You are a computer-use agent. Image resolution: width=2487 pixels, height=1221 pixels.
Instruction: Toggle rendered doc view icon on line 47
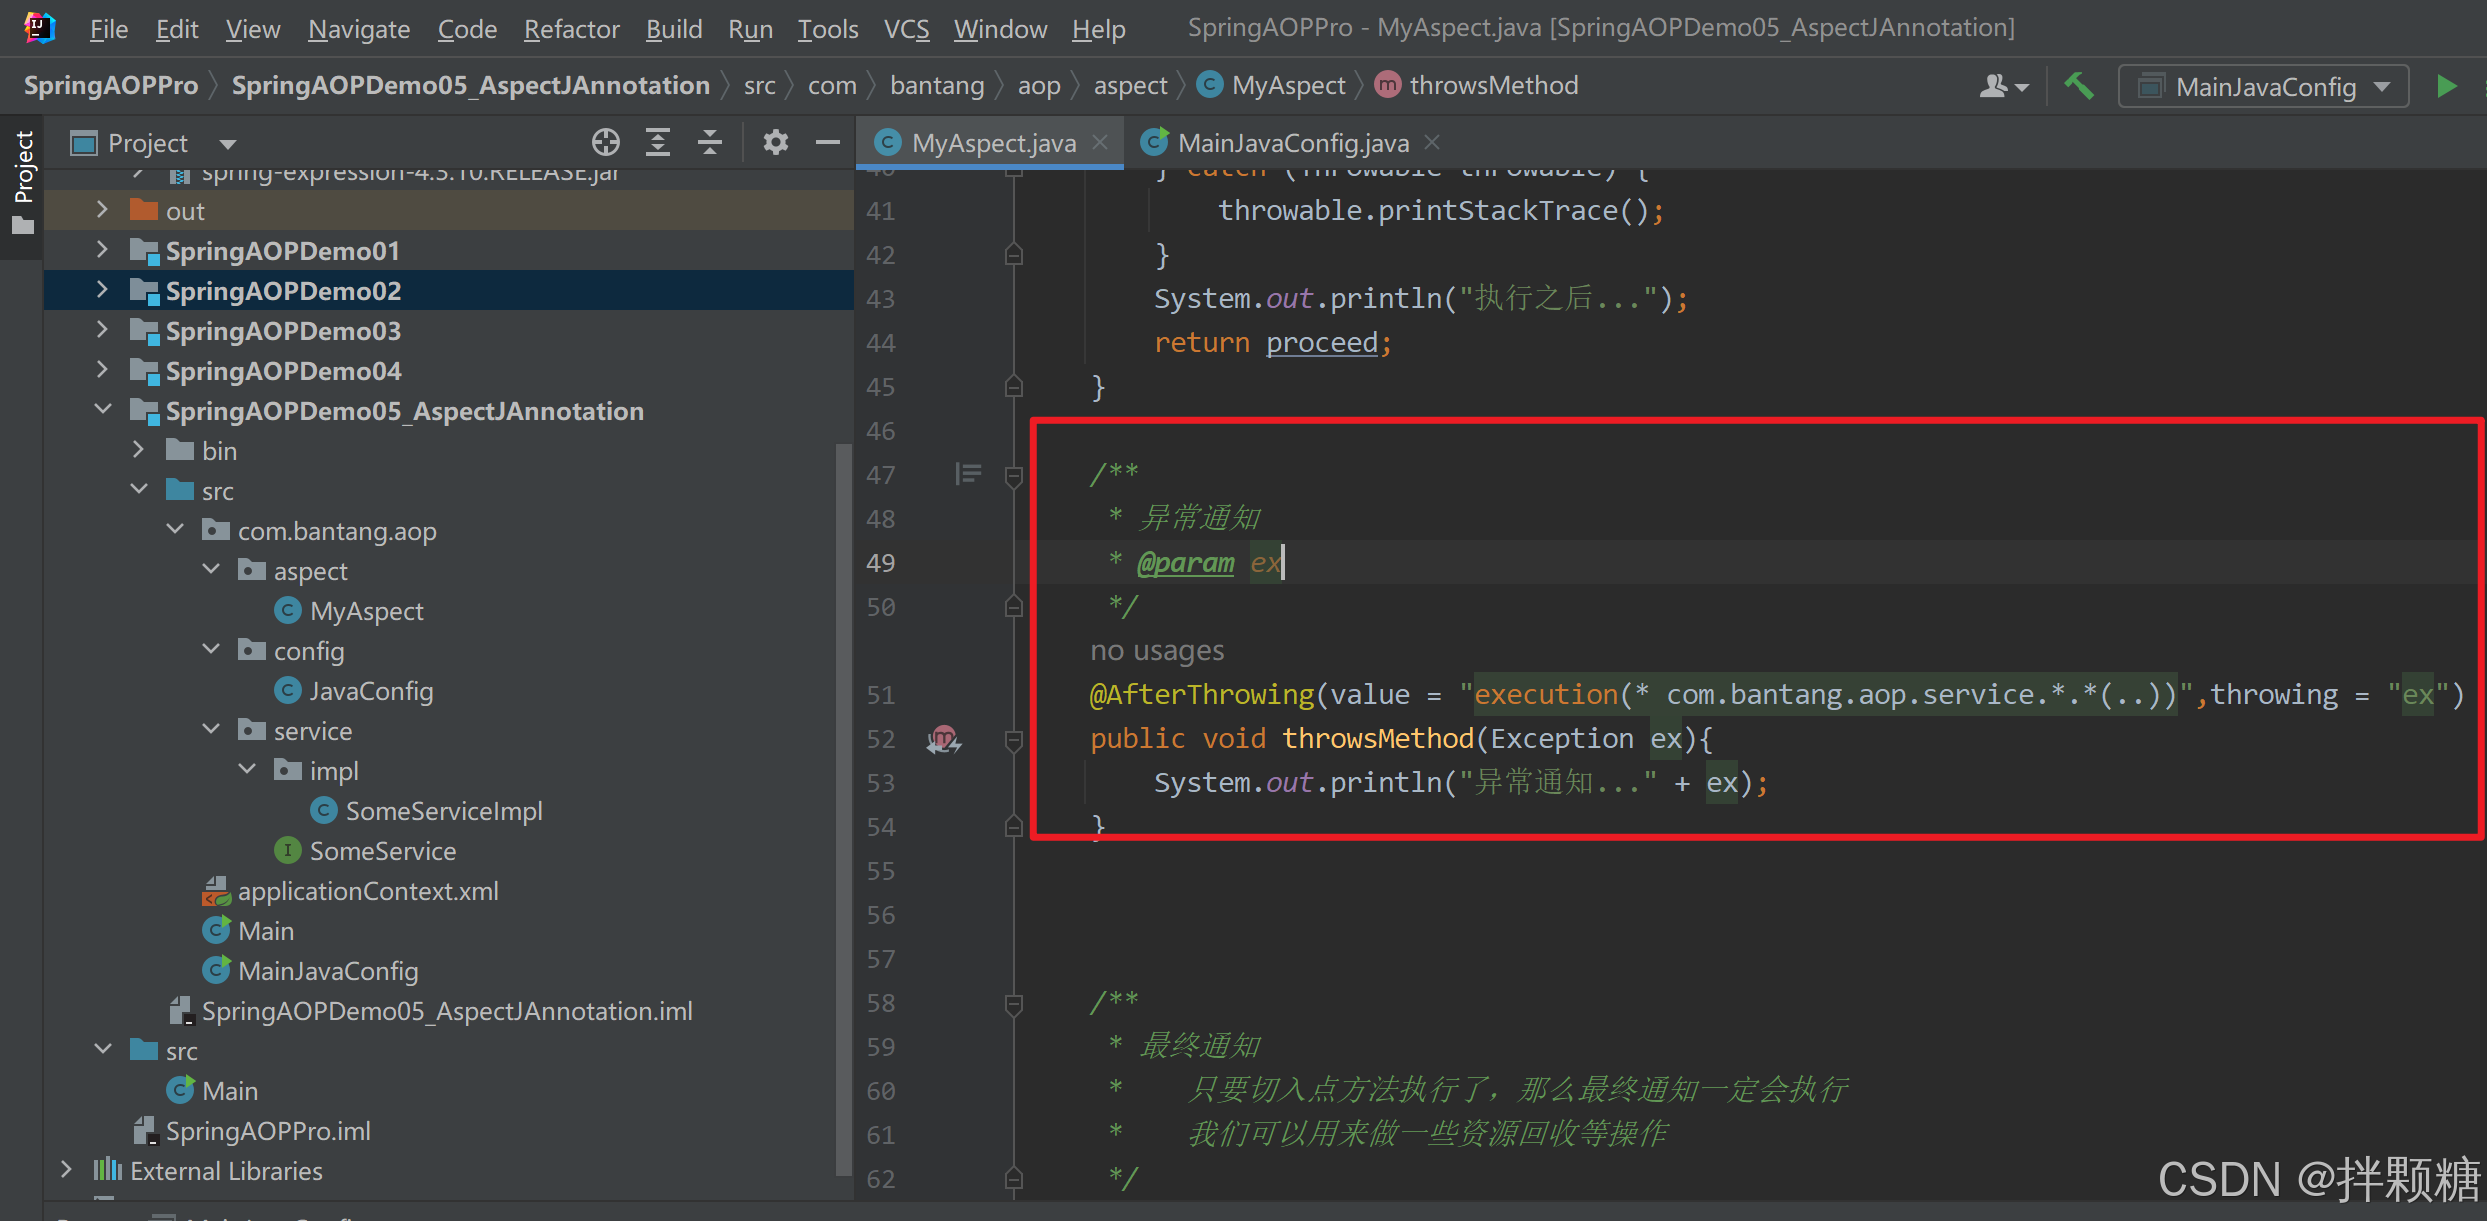[x=967, y=474]
